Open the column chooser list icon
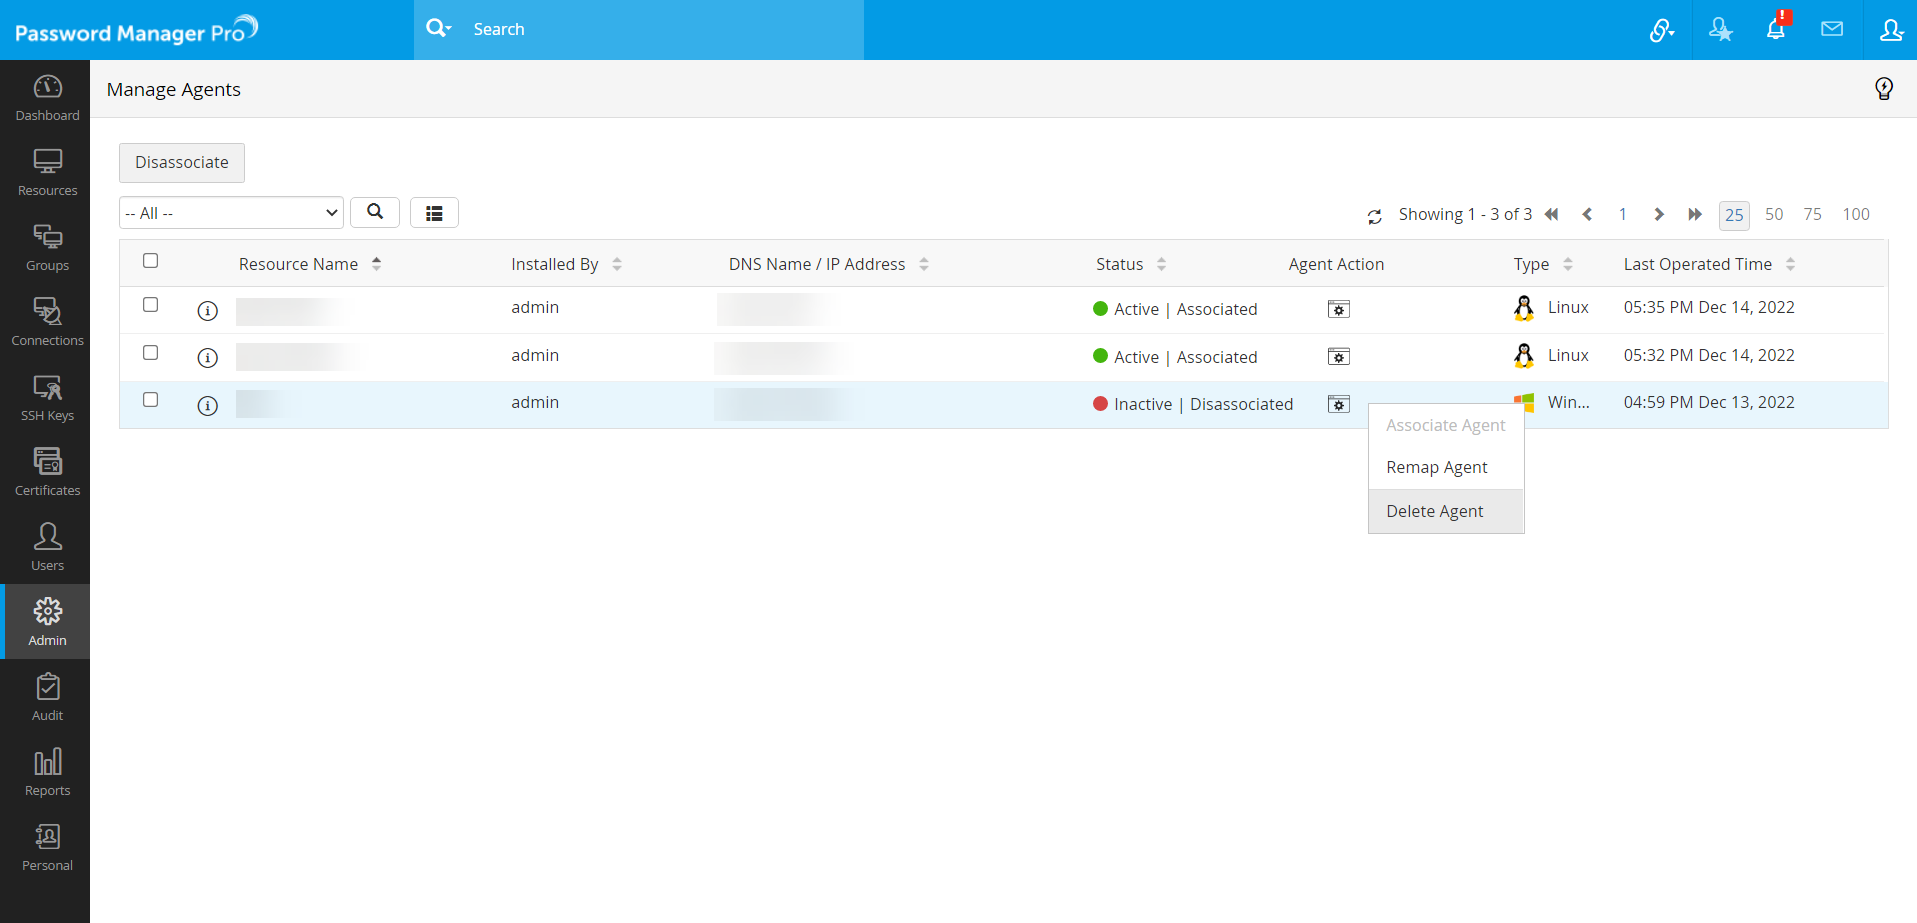 [x=434, y=213]
